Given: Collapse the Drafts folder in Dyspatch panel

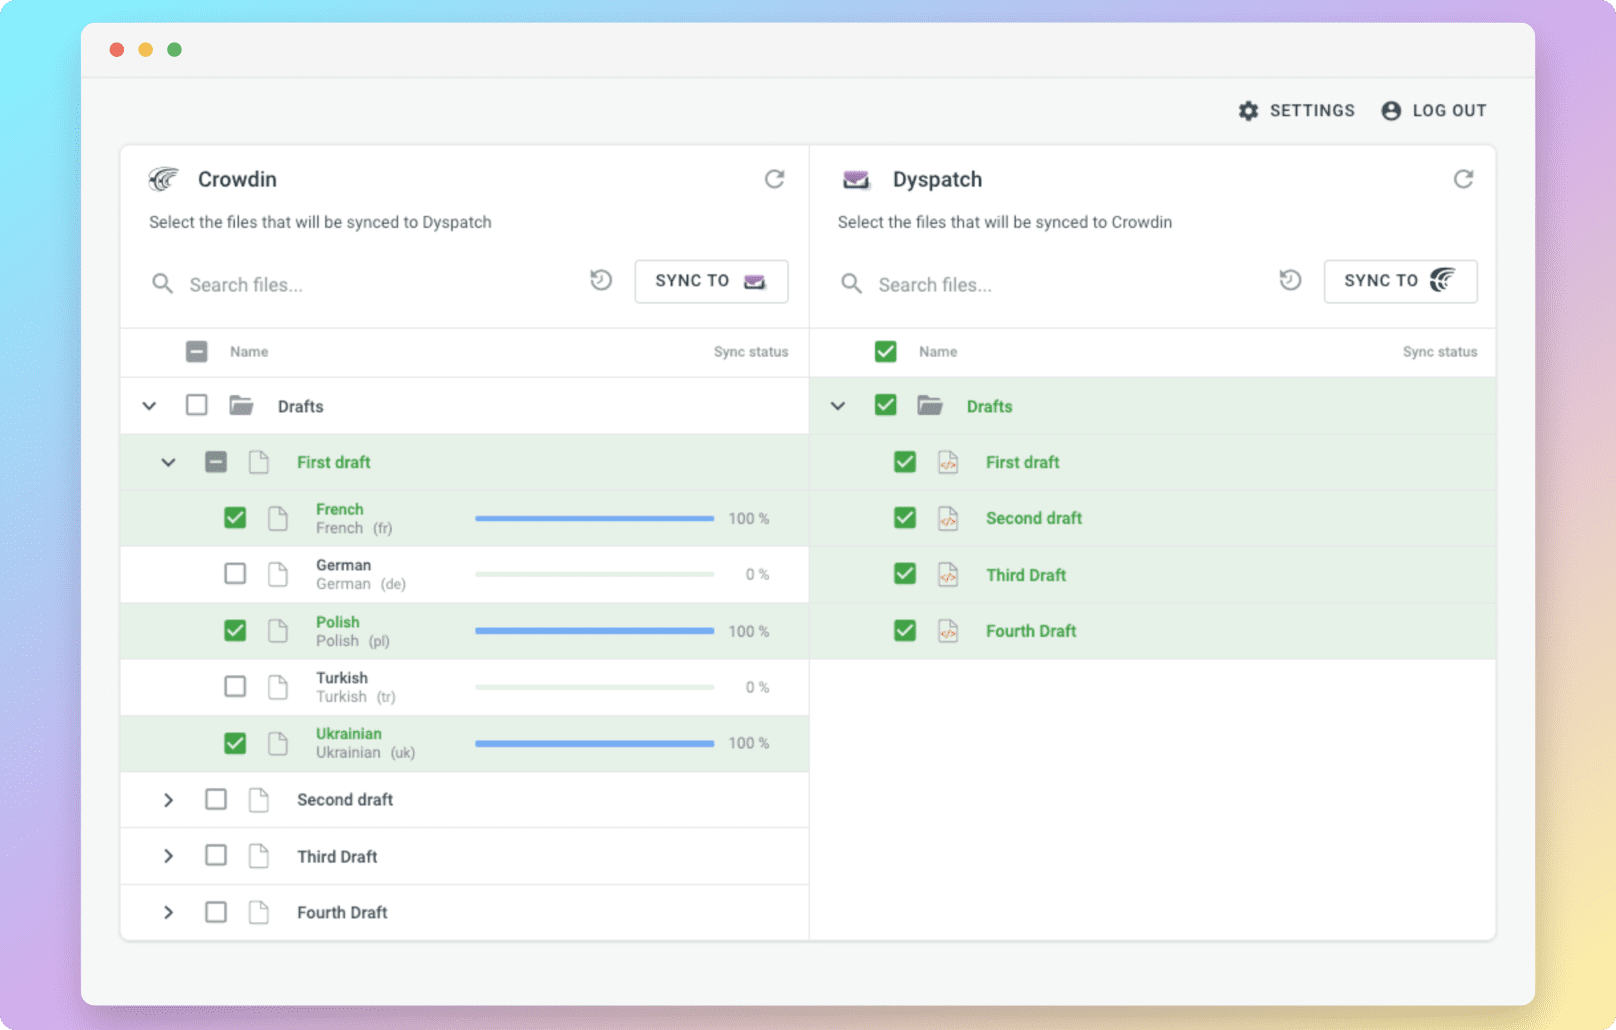Looking at the screenshot, I should [x=837, y=406].
